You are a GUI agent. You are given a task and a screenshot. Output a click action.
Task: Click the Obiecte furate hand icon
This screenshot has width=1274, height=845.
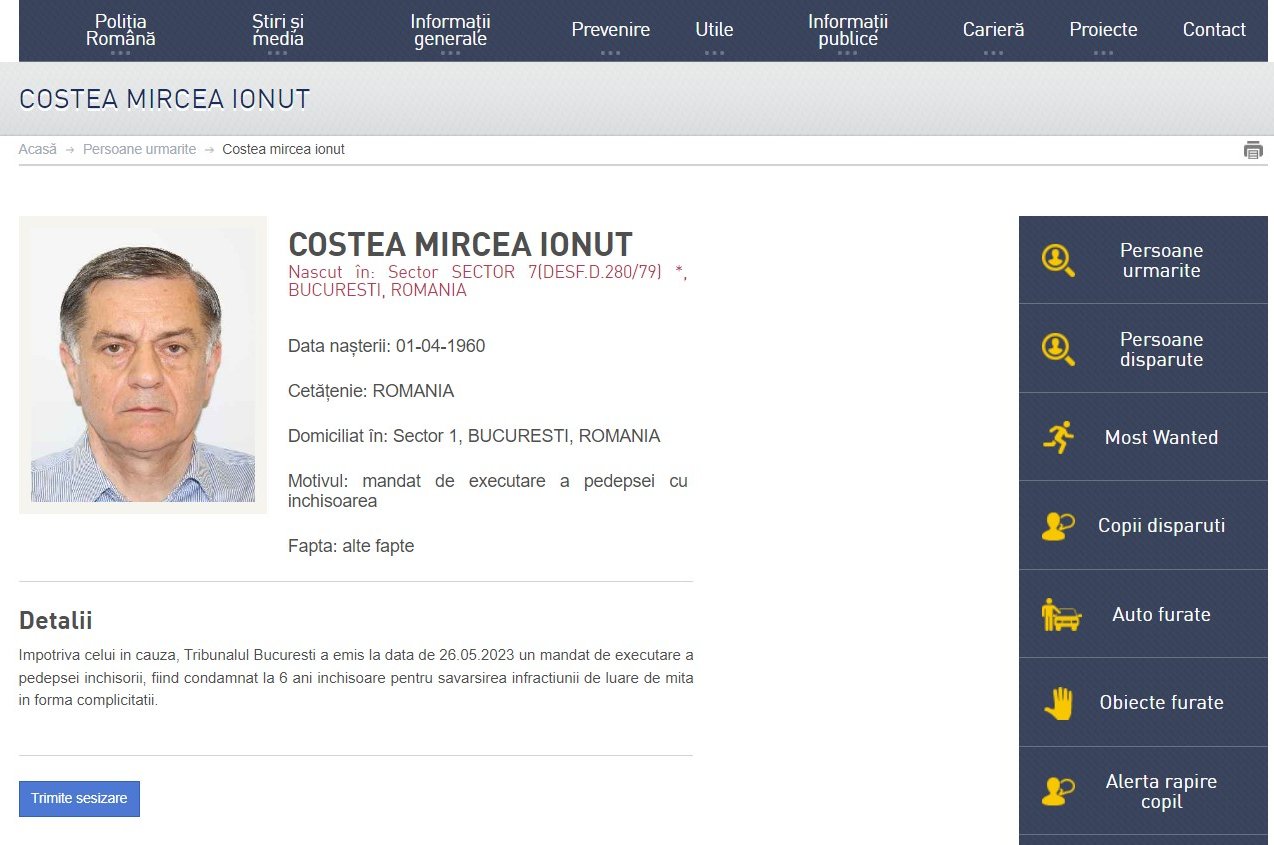pyautogui.click(x=1058, y=703)
